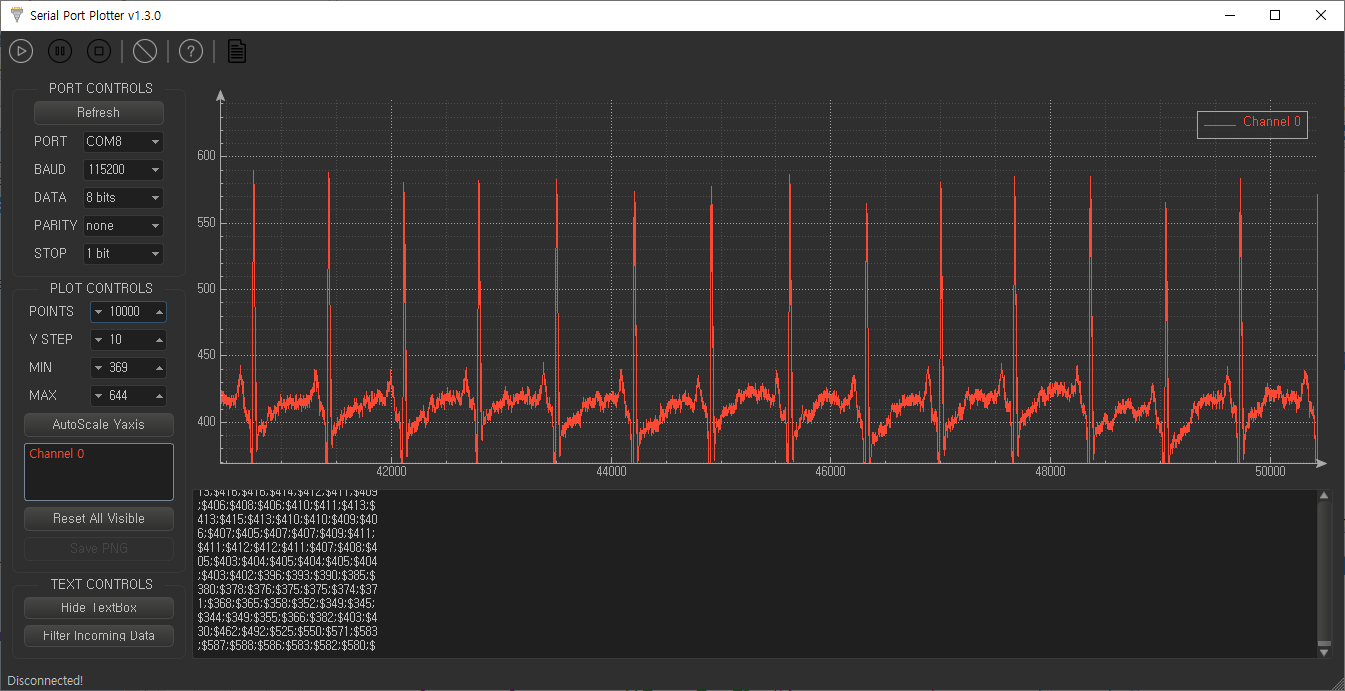
Task: Click the 600 label on the Y axis
Action: pyautogui.click(x=207, y=156)
